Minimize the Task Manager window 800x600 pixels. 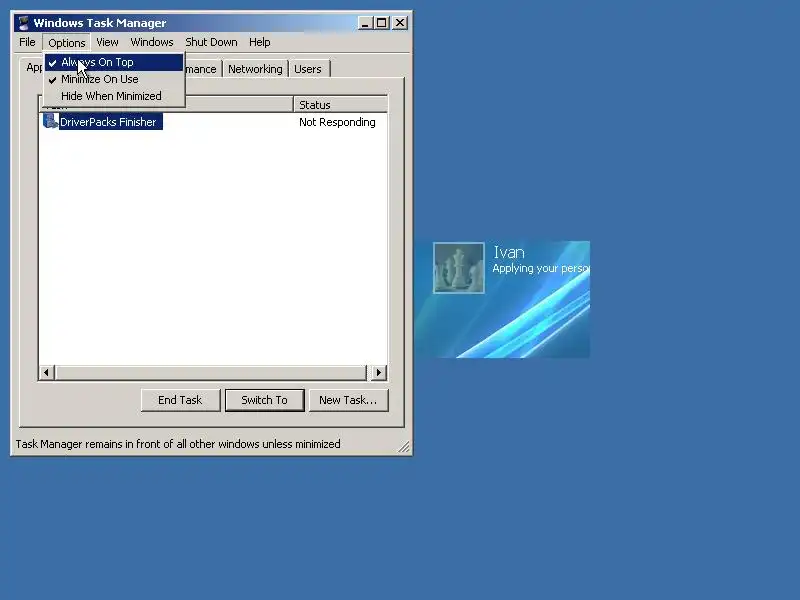365,23
